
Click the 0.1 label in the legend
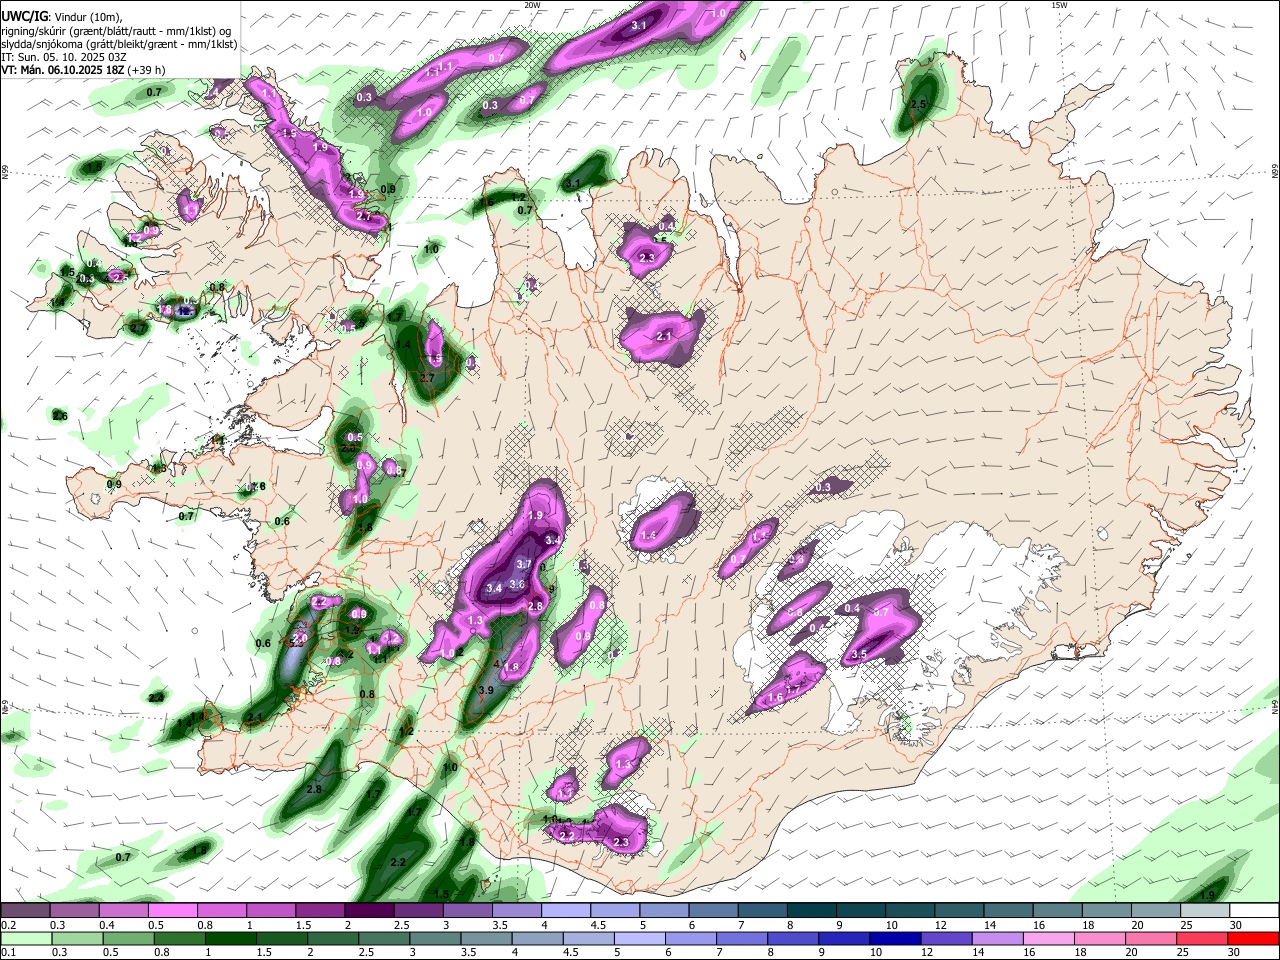coord(8,953)
